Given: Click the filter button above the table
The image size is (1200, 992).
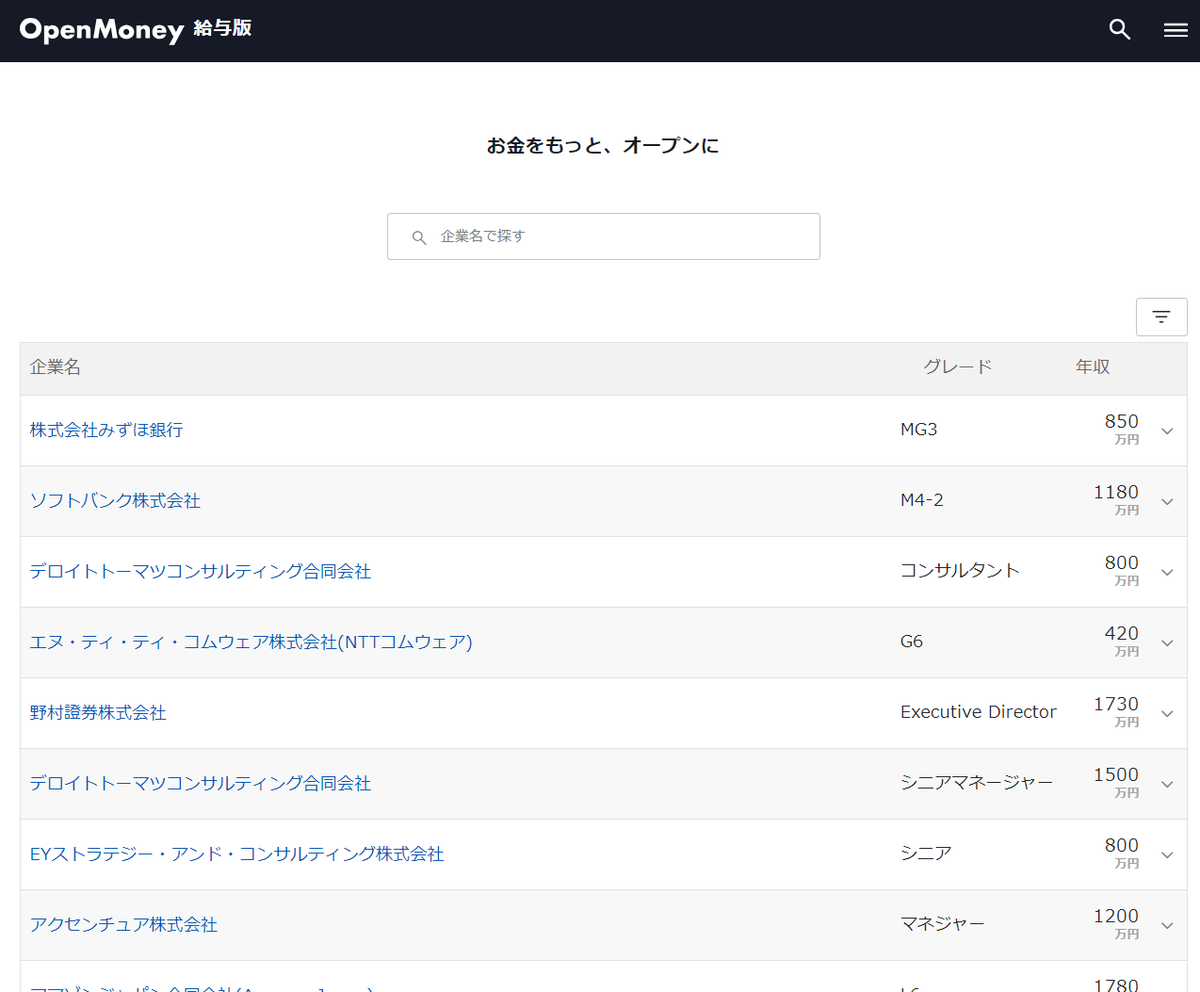Looking at the screenshot, I should point(1161,317).
